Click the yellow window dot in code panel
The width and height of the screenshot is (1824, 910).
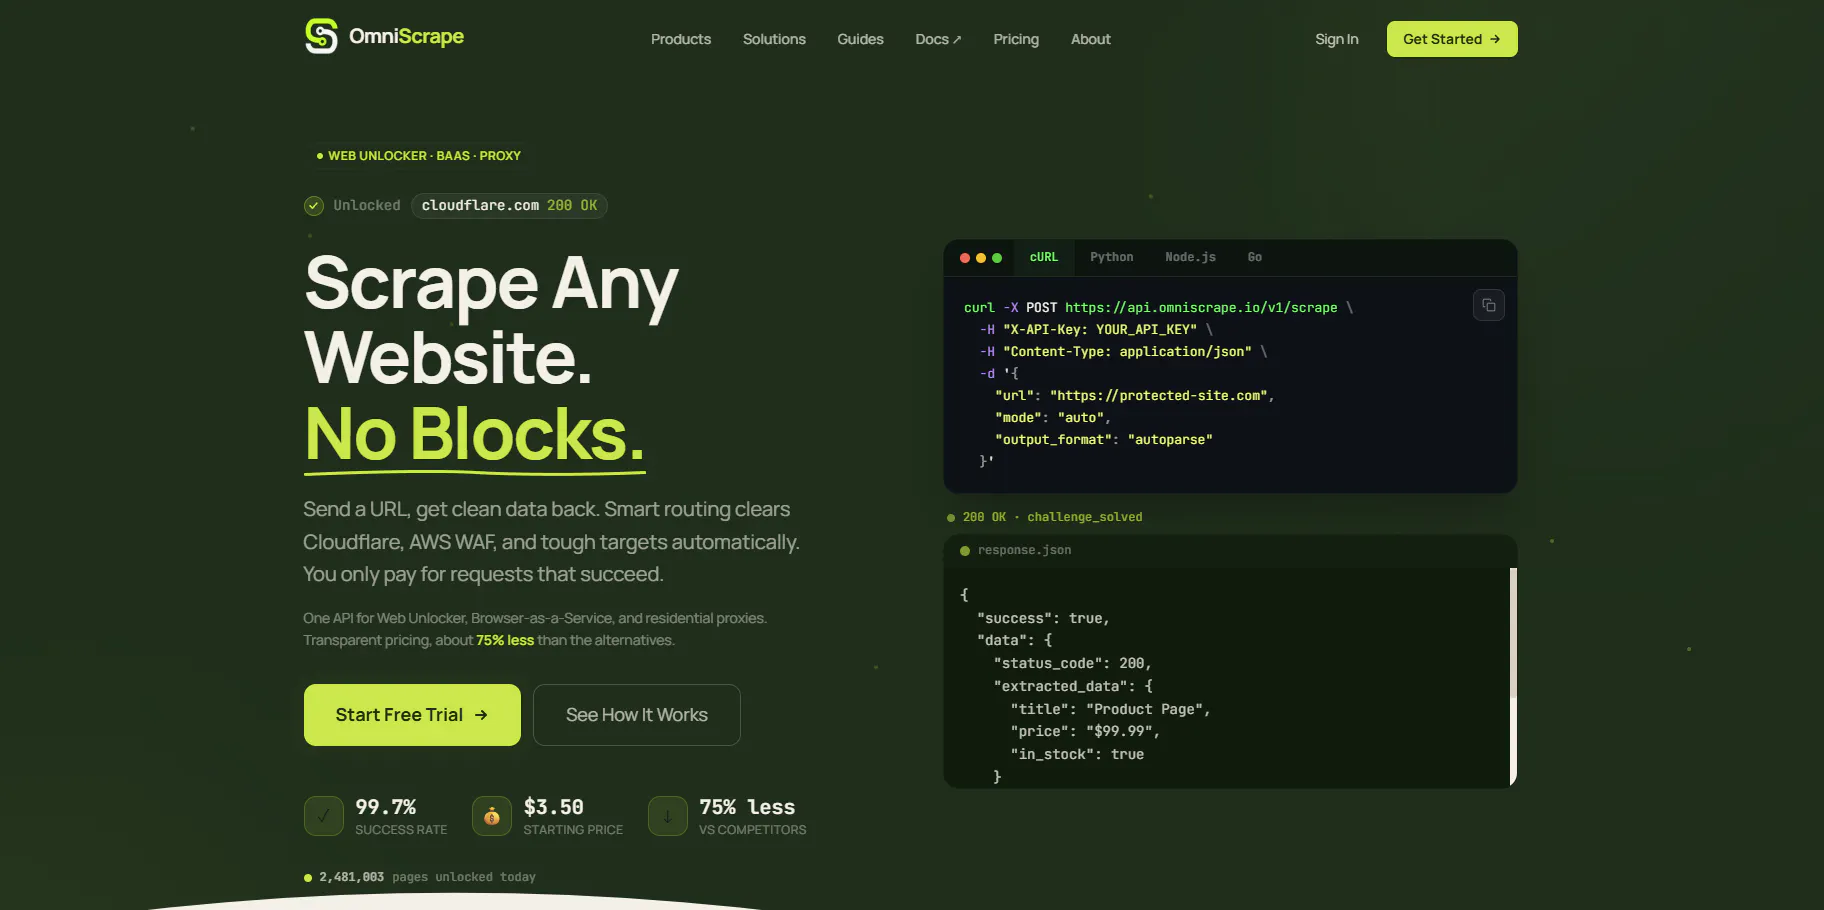[x=981, y=258]
